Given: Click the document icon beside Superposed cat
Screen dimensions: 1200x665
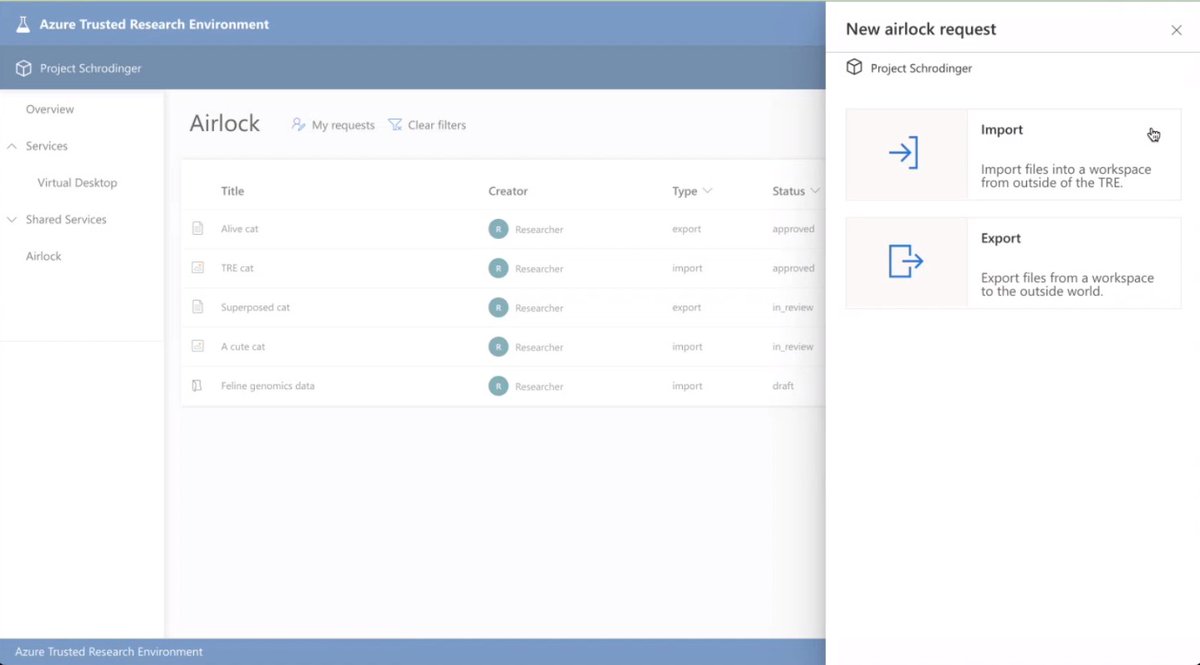Looking at the screenshot, I should [x=198, y=307].
